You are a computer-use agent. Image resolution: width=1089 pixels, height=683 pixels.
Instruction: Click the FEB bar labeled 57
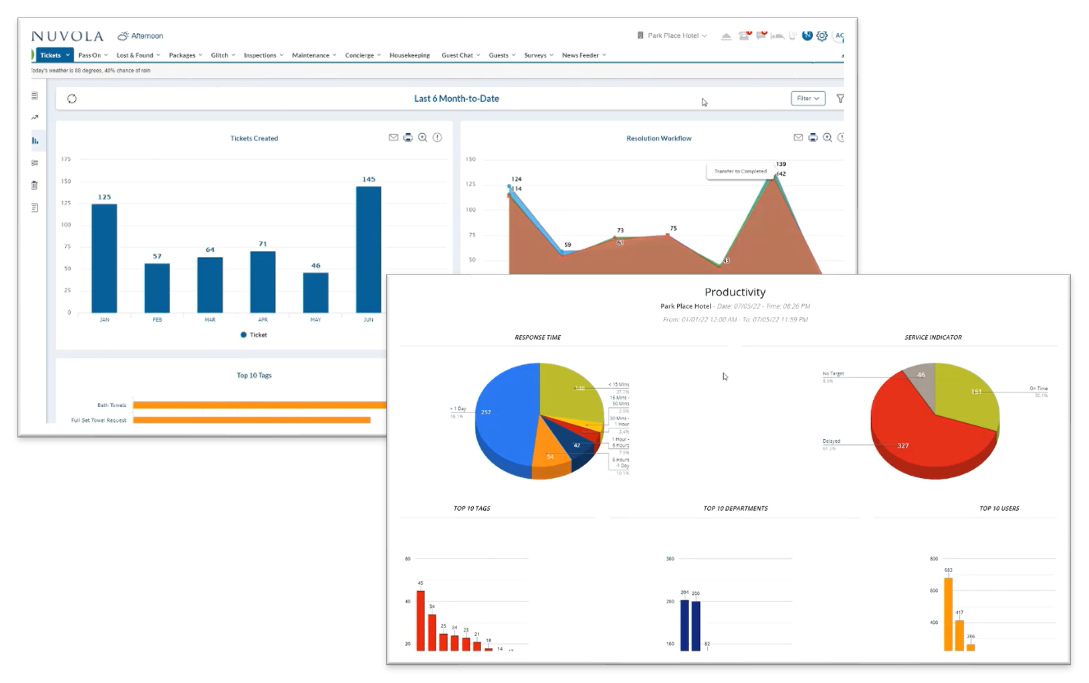tap(157, 288)
